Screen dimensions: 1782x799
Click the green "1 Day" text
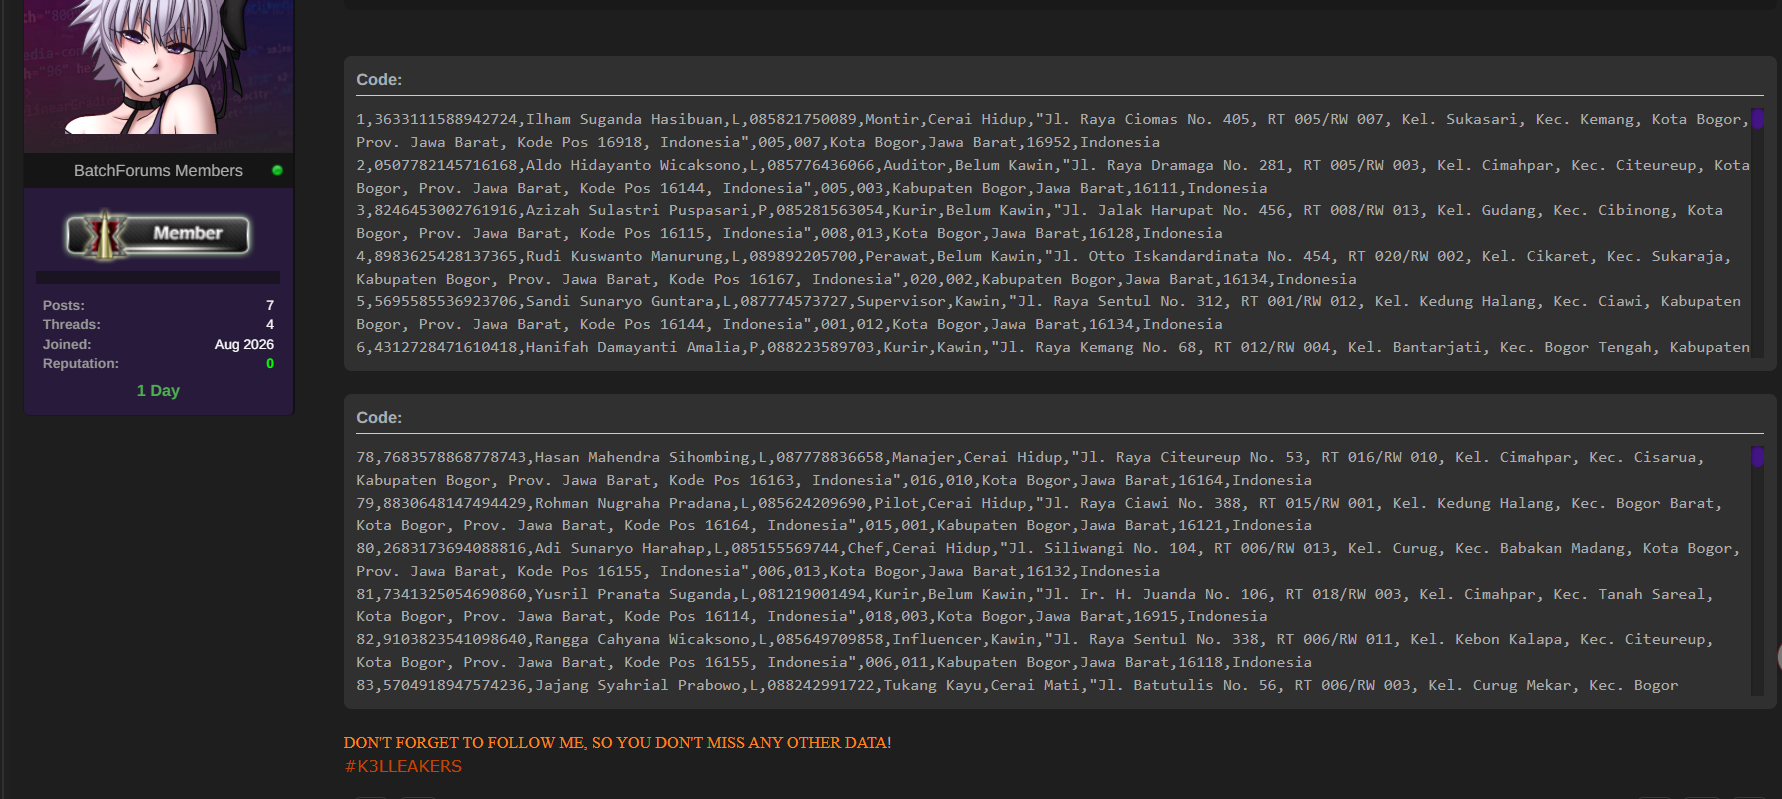(158, 391)
